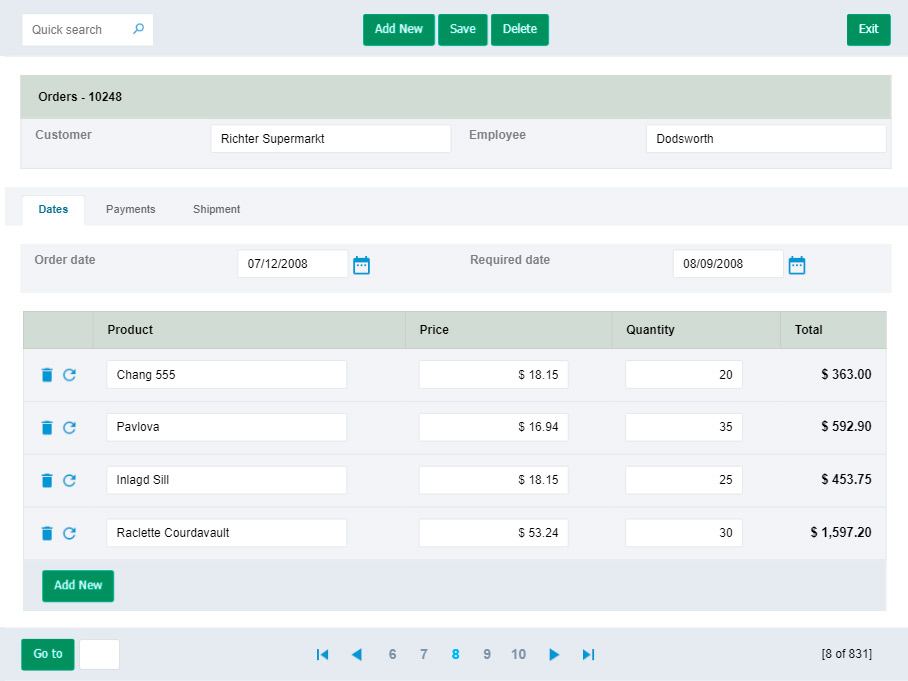Switch to the Payments tab

coord(131,209)
